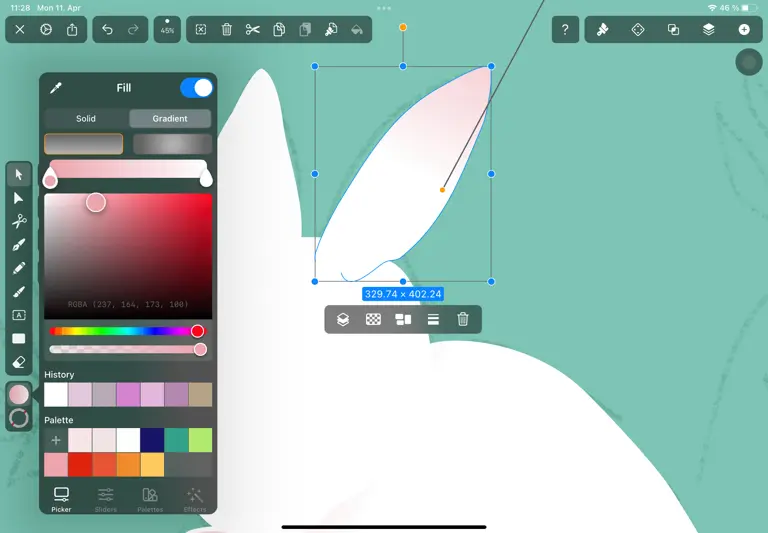
Task: Click the paste style paint bucket icon
Action: coord(357,30)
